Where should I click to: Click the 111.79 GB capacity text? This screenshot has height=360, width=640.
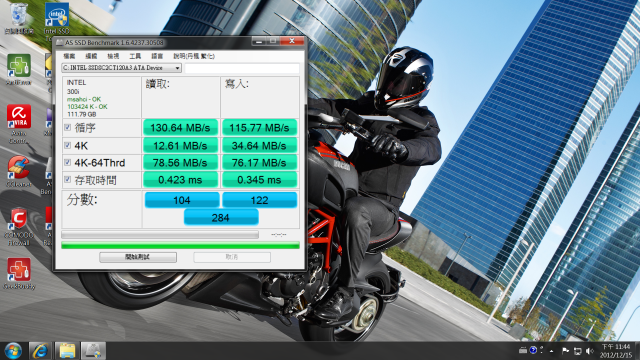(x=81, y=114)
